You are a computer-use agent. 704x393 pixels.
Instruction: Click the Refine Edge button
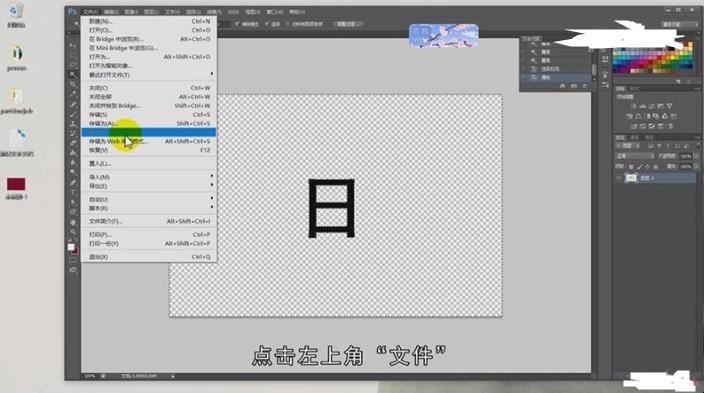pyautogui.click(x=348, y=24)
